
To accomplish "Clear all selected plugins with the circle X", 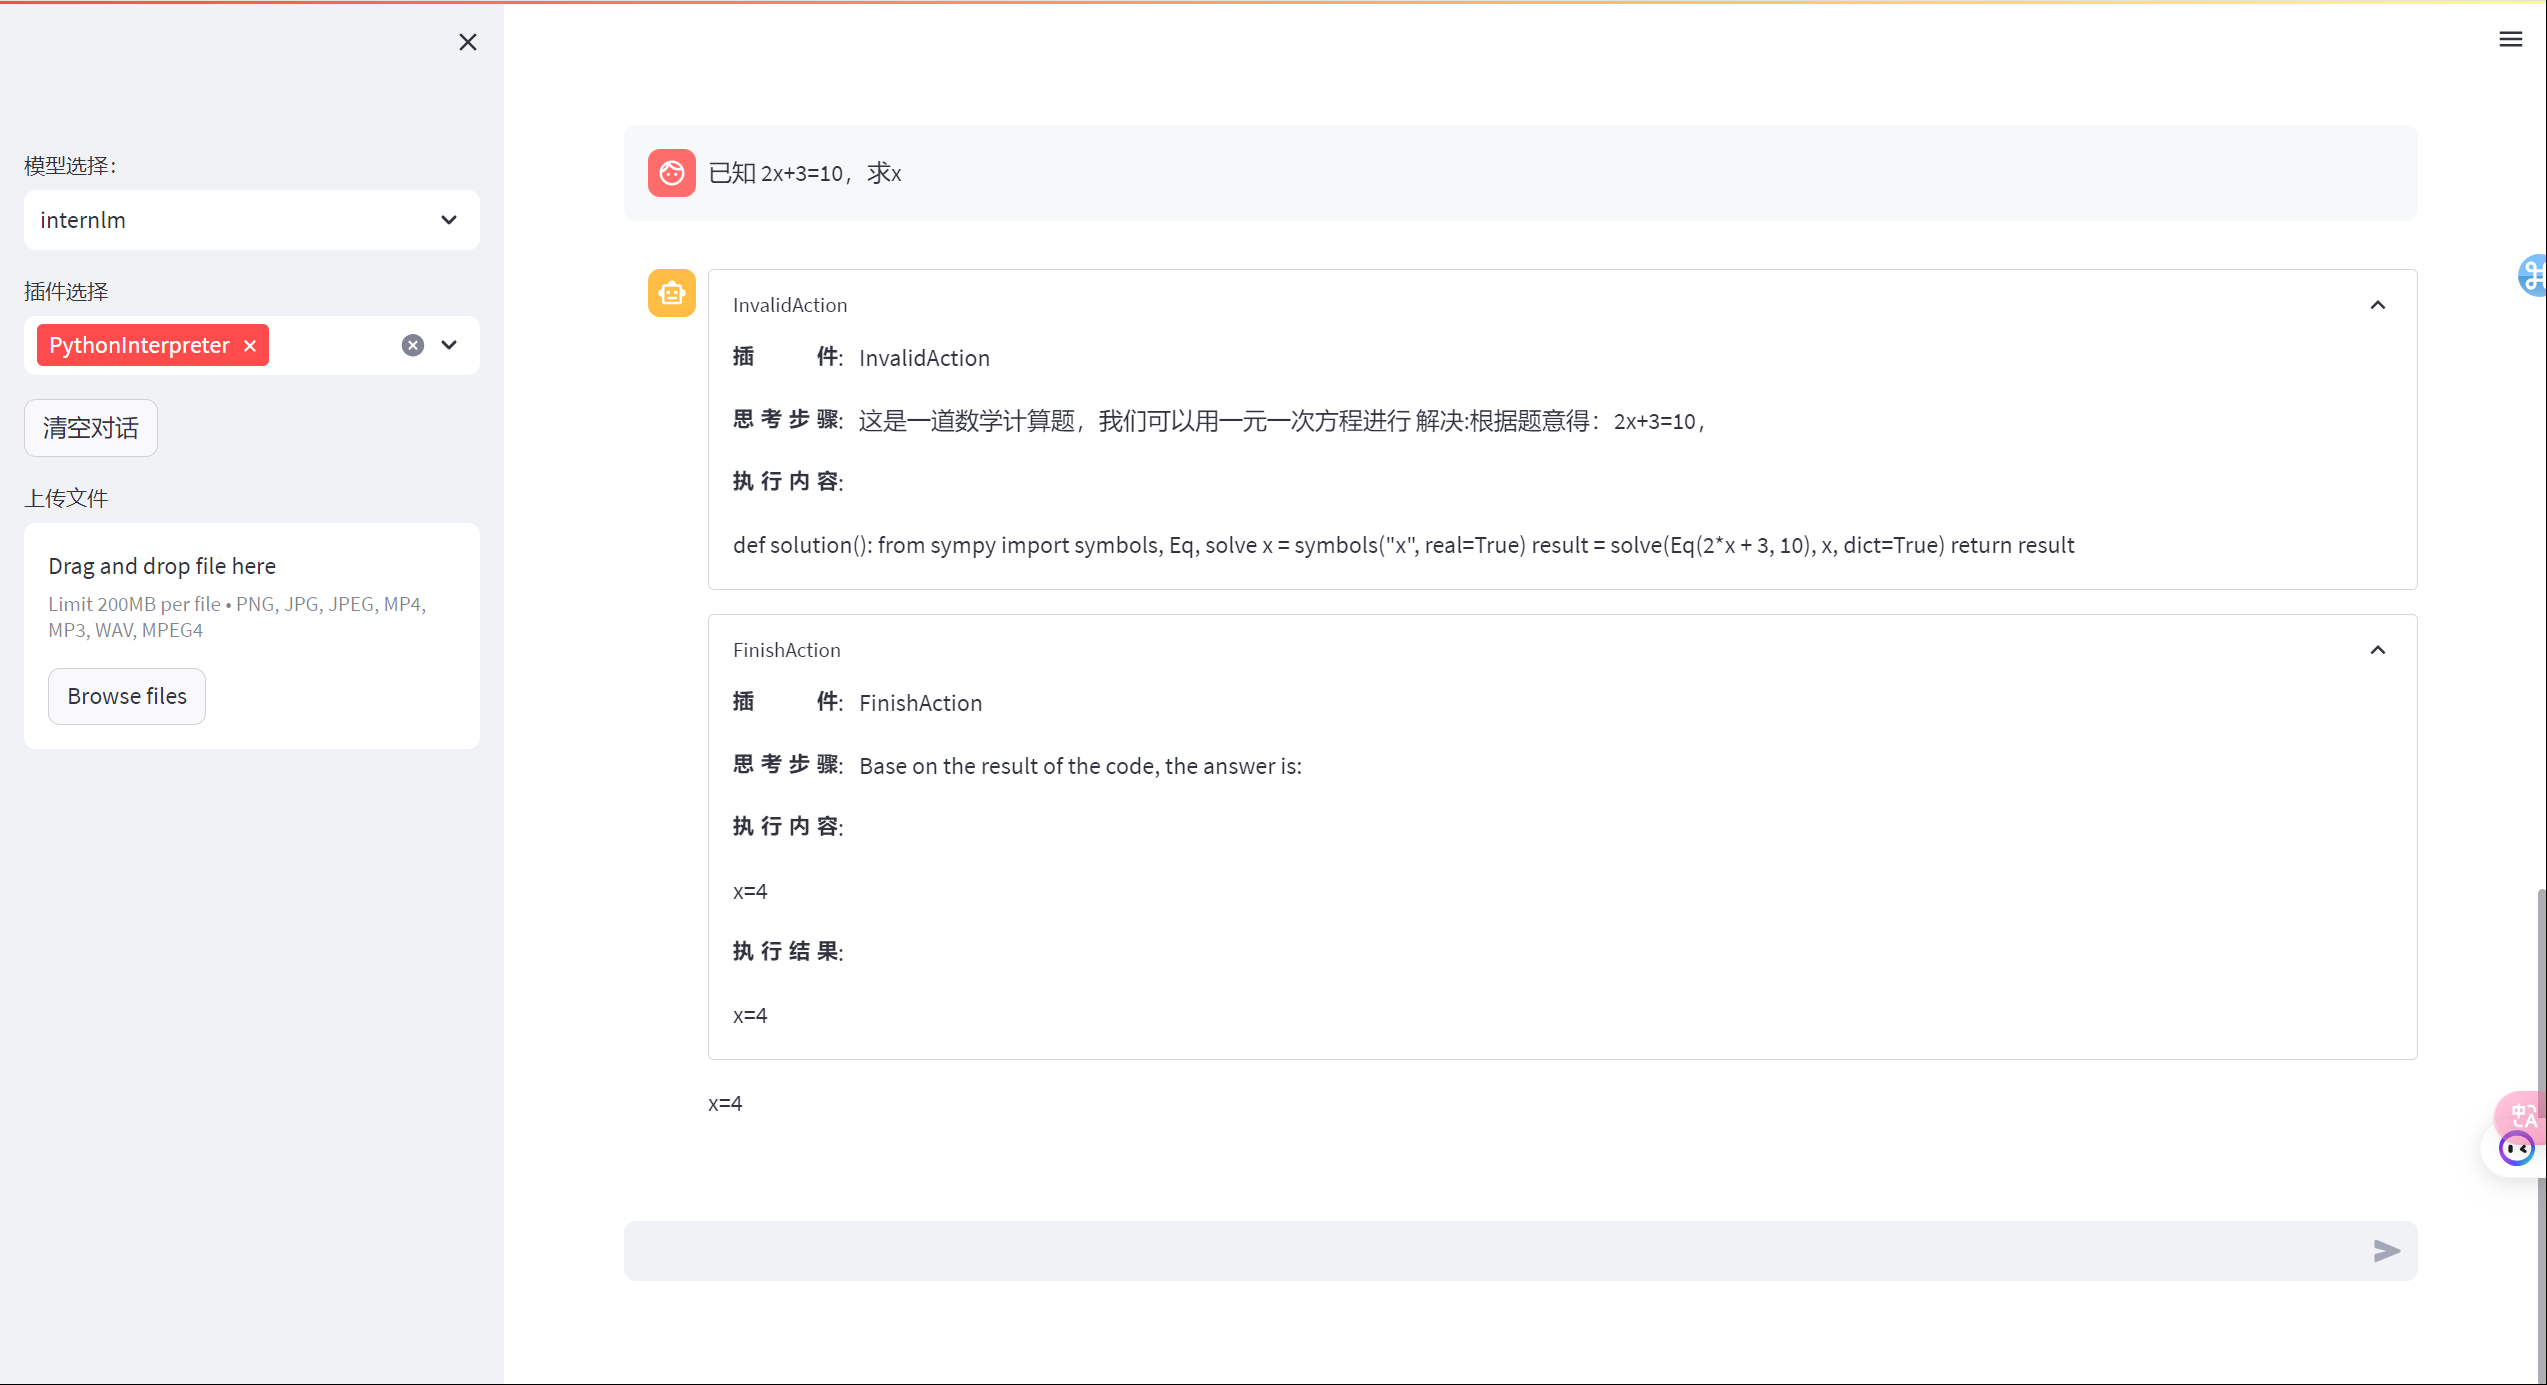I will click(413, 346).
